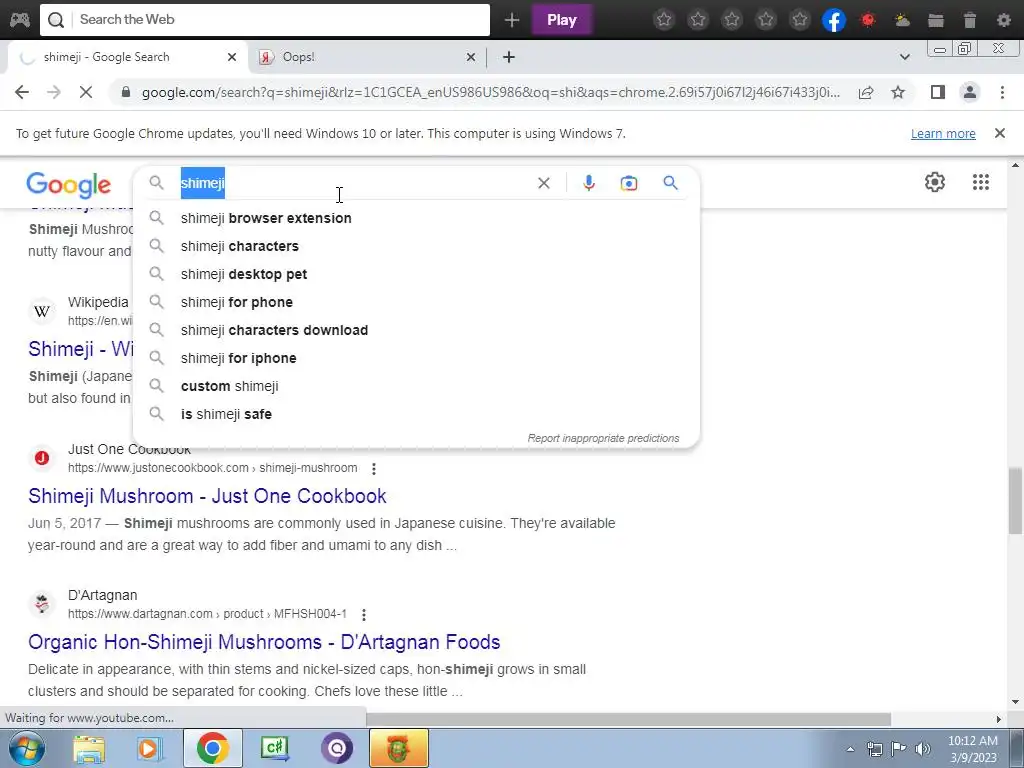Open the folder icon in top toolbar
The width and height of the screenshot is (1024, 768).
pos(936,20)
